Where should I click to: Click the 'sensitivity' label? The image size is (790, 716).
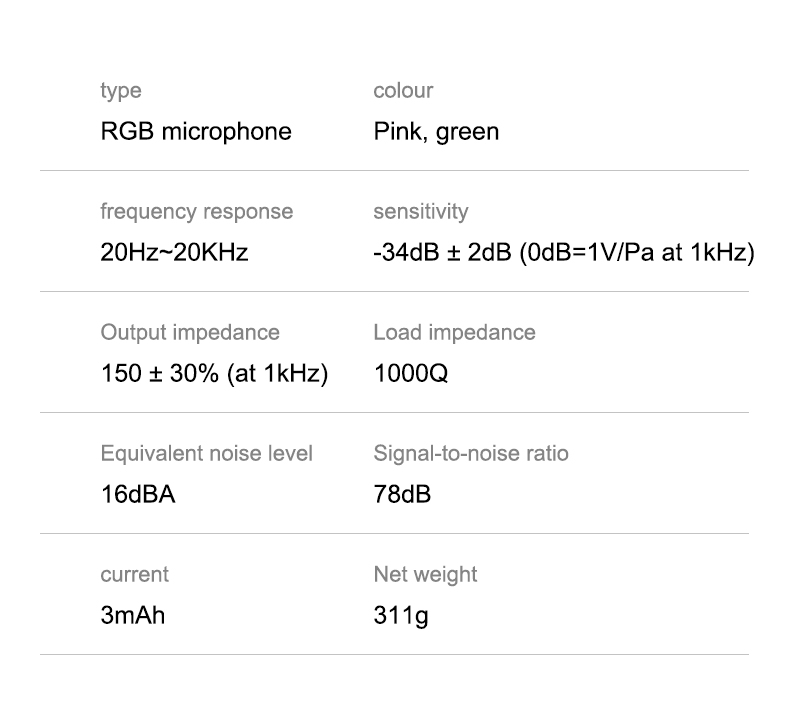(420, 212)
